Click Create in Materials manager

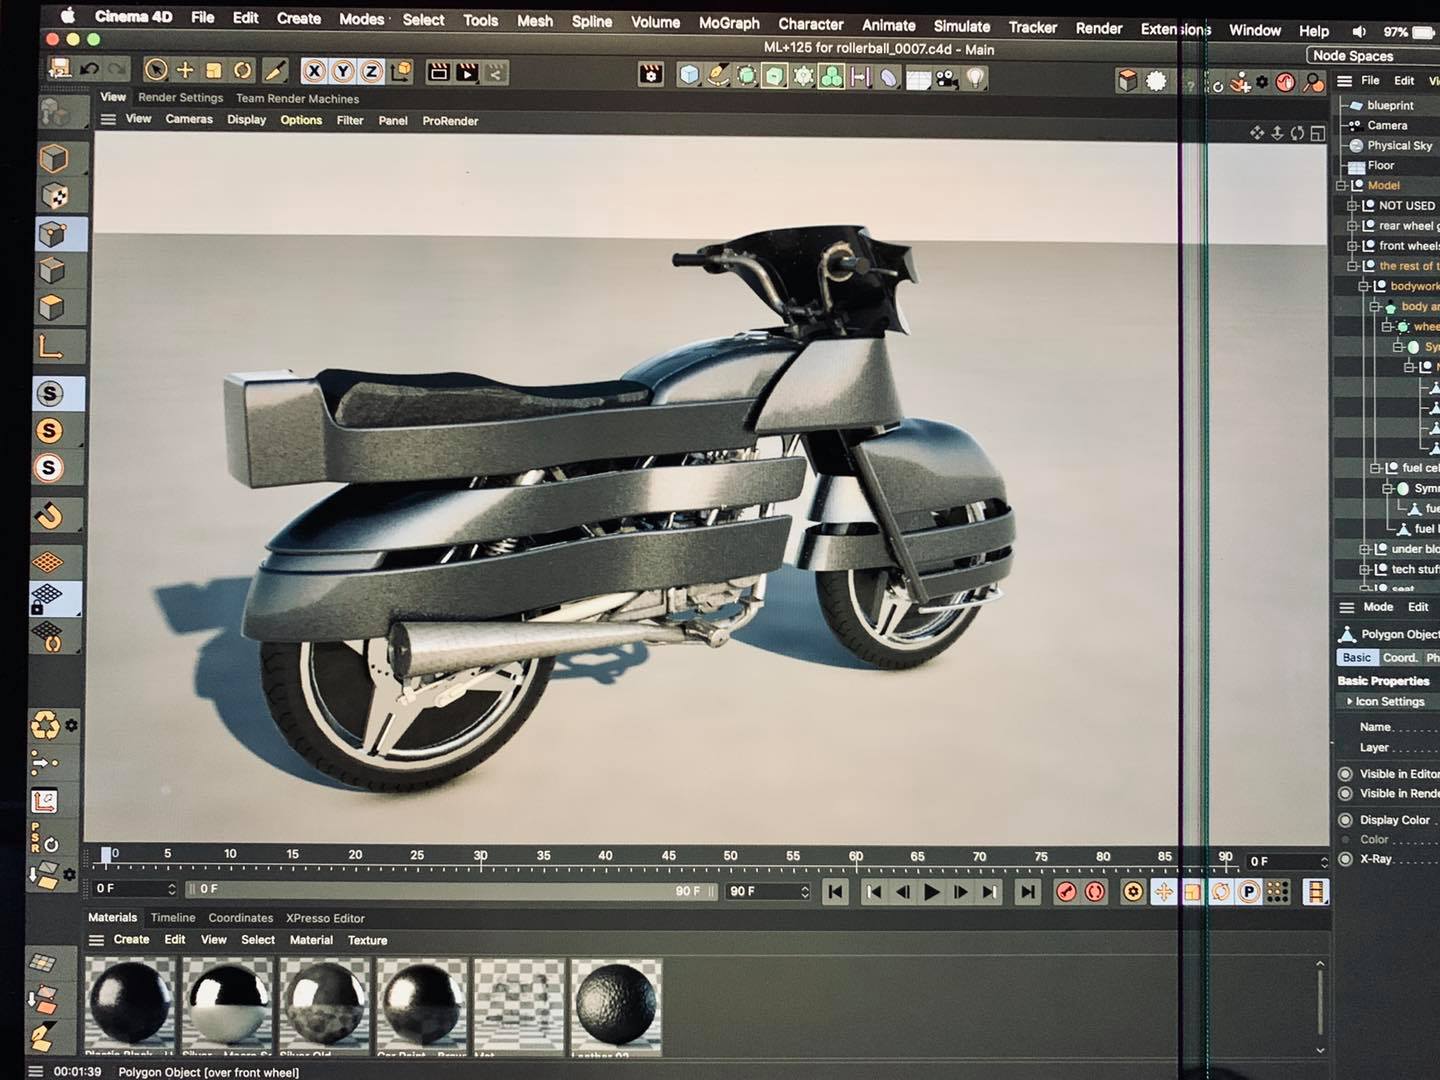click(131, 939)
